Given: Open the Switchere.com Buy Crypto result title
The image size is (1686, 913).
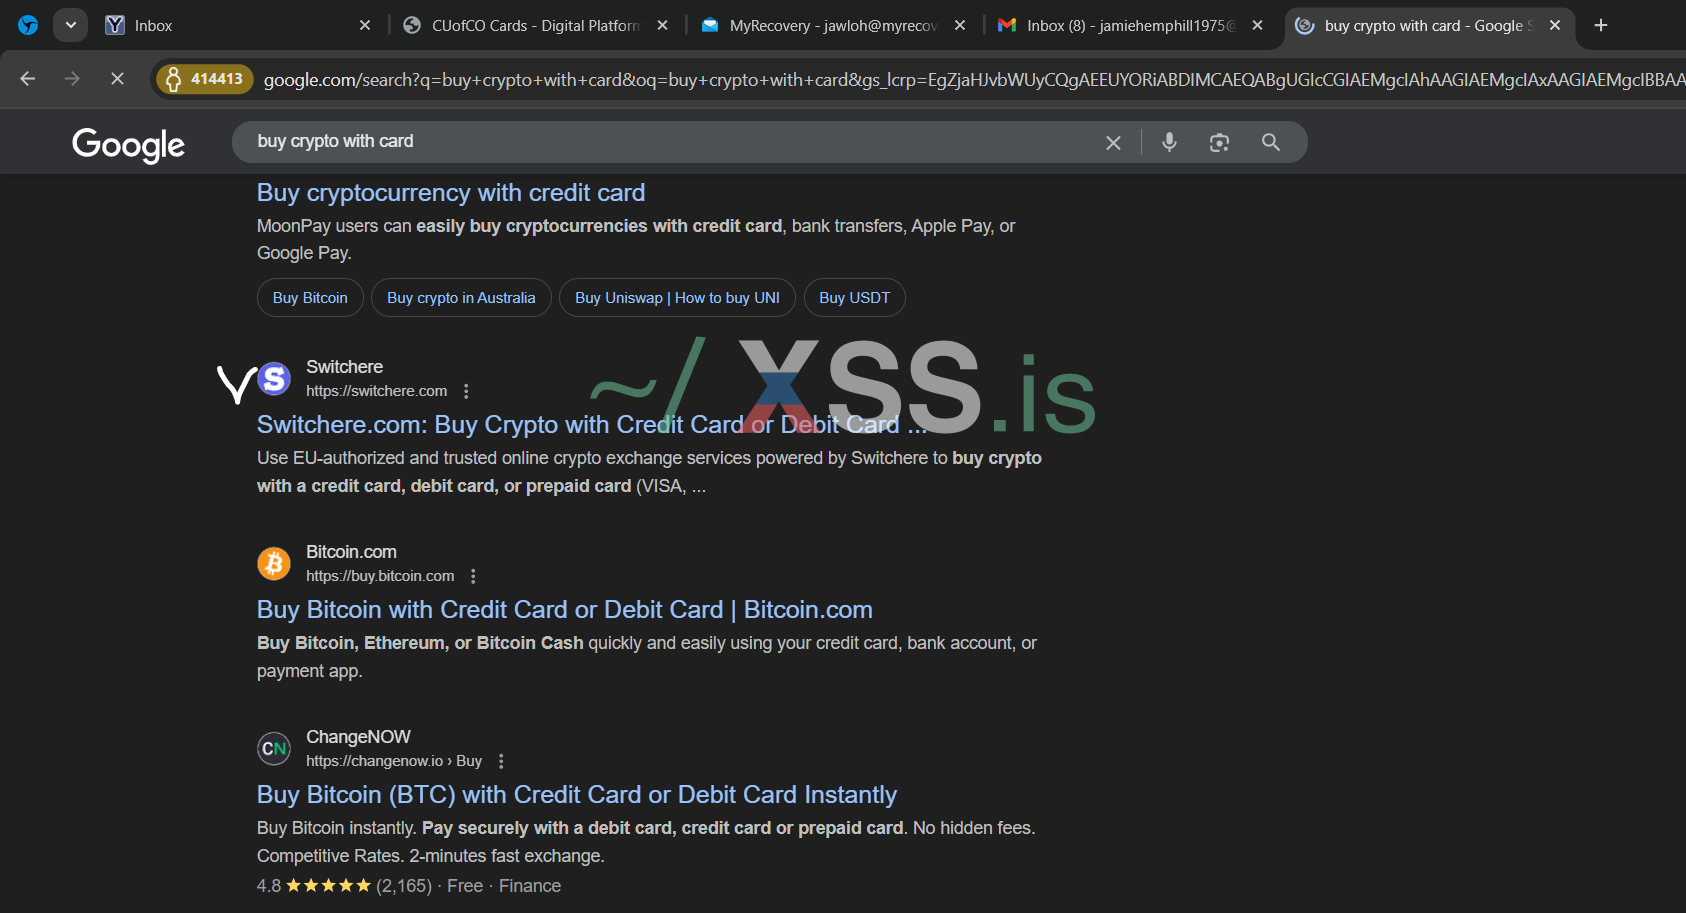Looking at the screenshot, I should pyautogui.click(x=592, y=425).
